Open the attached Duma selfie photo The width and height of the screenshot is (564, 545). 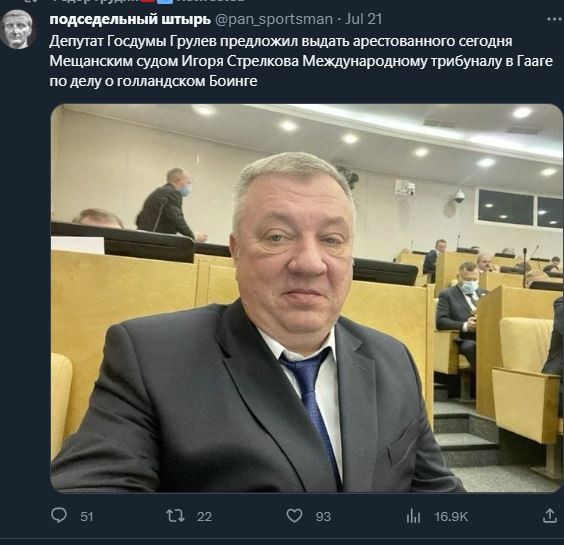pyautogui.click(x=306, y=298)
